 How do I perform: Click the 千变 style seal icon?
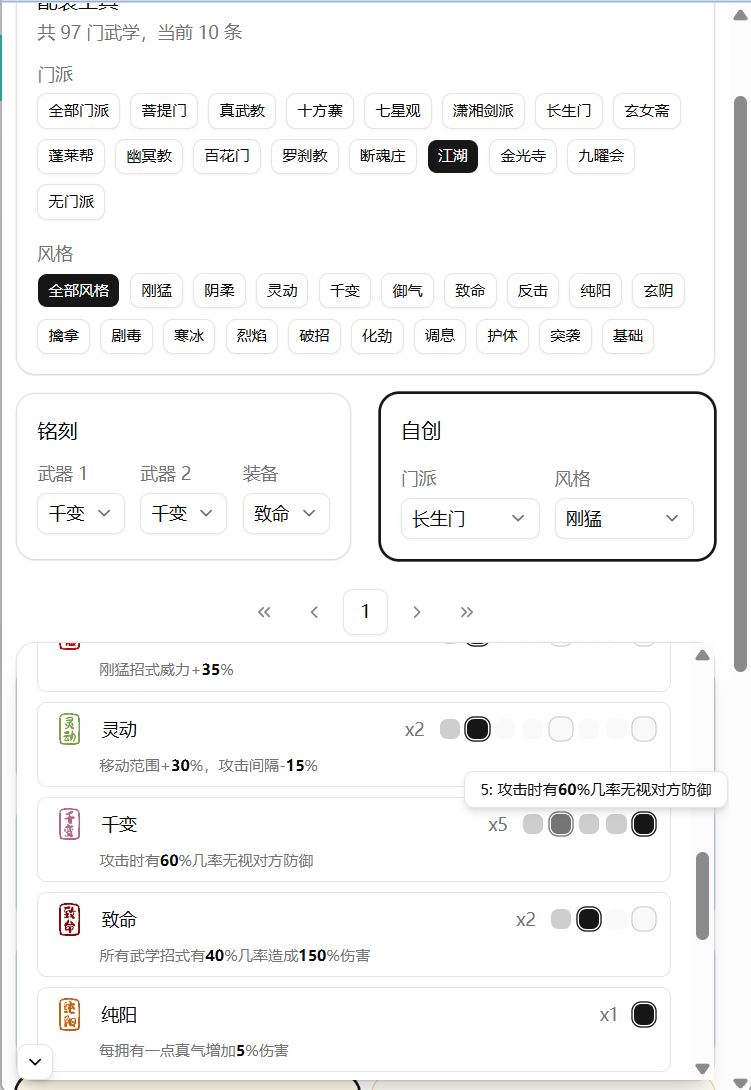[70, 824]
